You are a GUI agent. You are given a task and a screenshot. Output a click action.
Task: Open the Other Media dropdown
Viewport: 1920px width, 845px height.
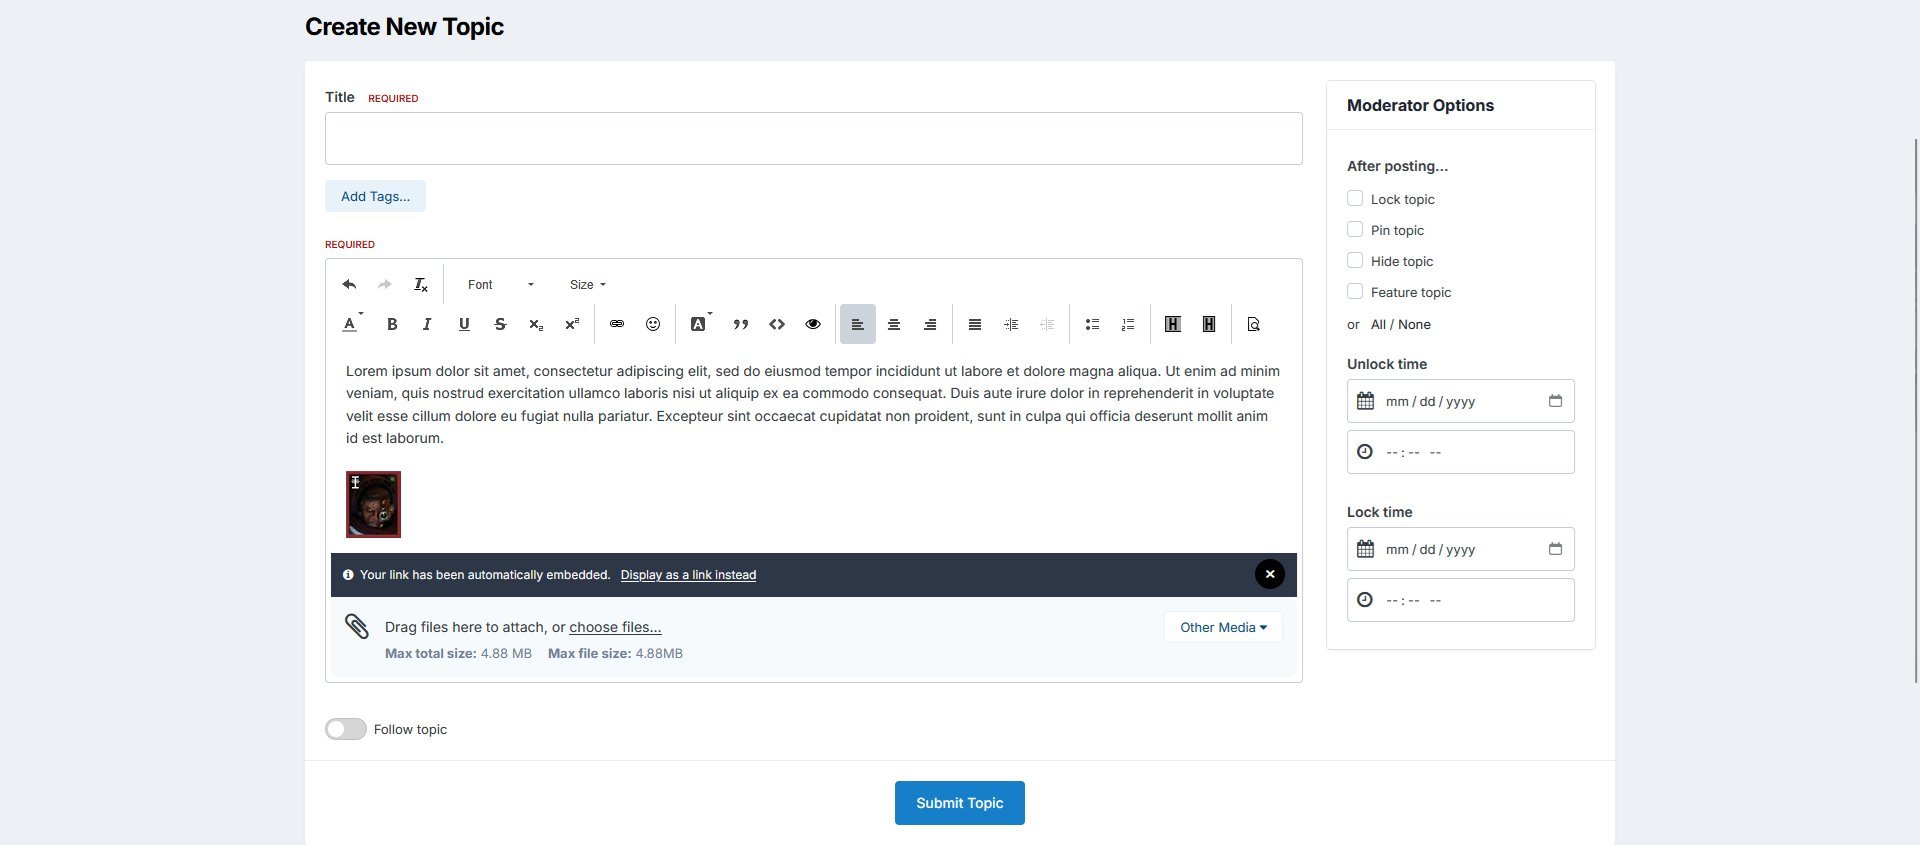pos(1223,627)
